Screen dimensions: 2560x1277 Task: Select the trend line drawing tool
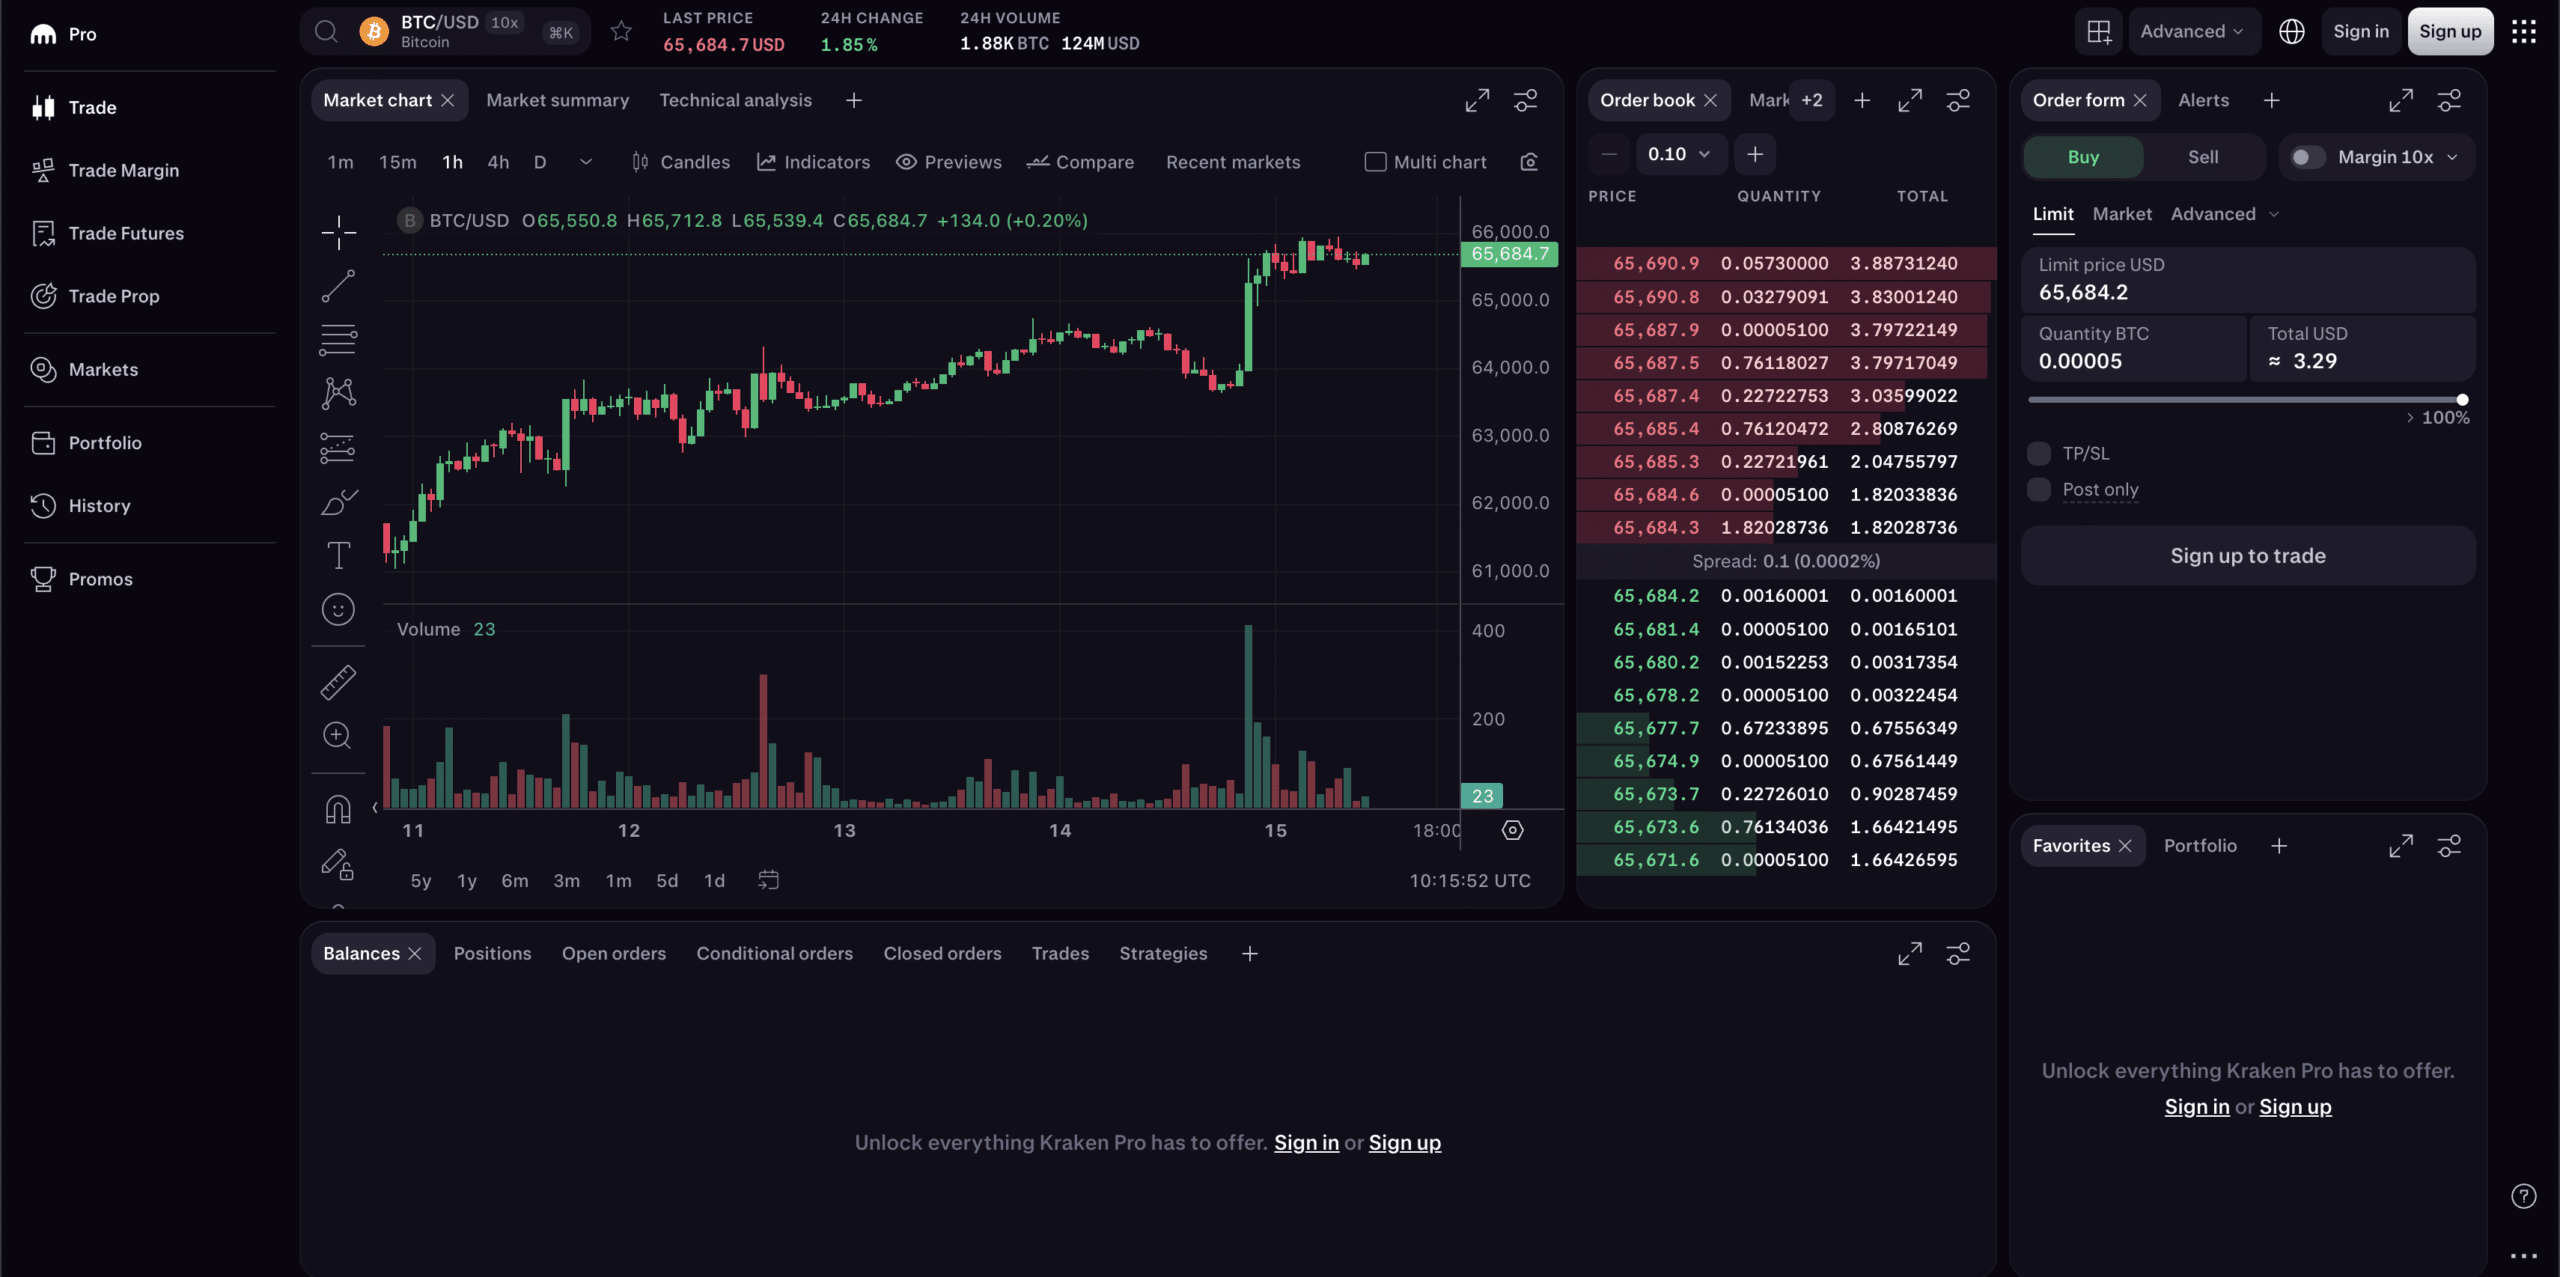(338, 286)
